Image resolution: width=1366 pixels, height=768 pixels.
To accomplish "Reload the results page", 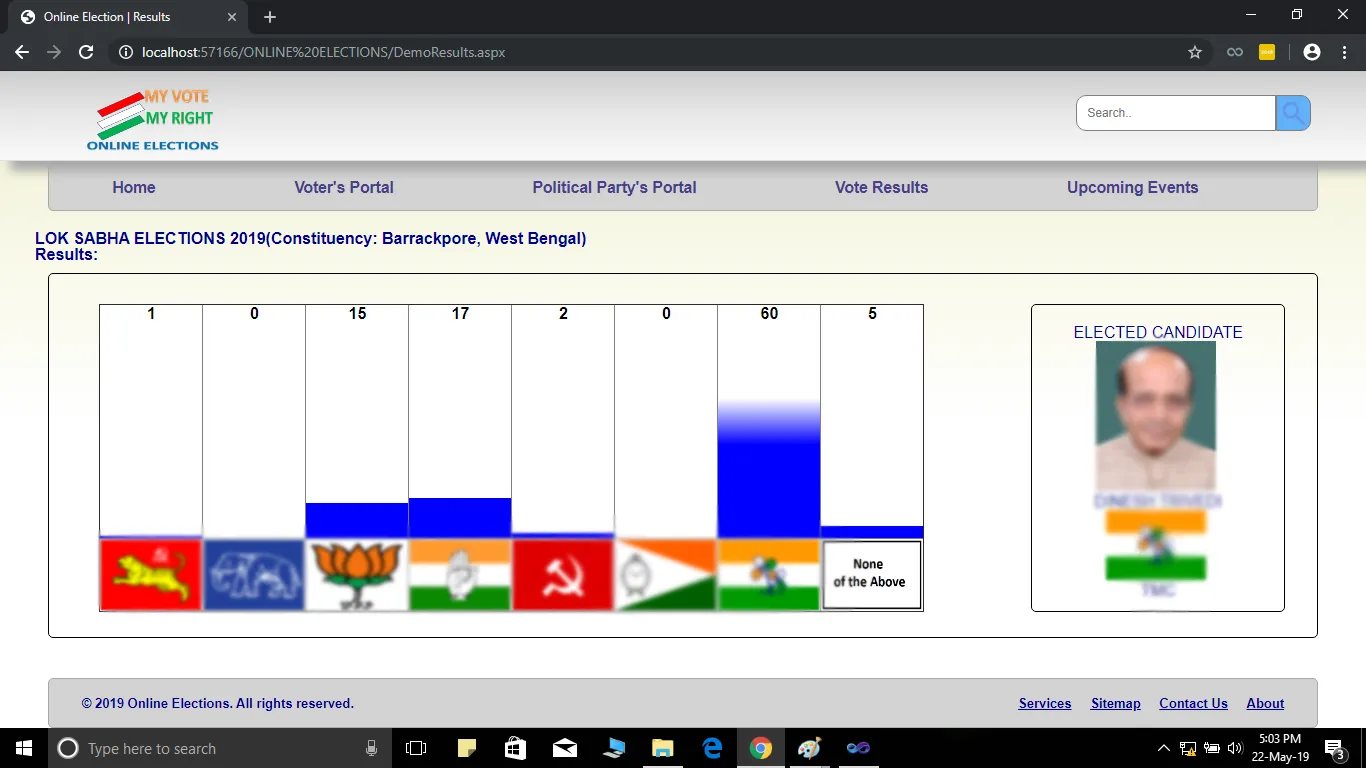I will tap(86, 52).
